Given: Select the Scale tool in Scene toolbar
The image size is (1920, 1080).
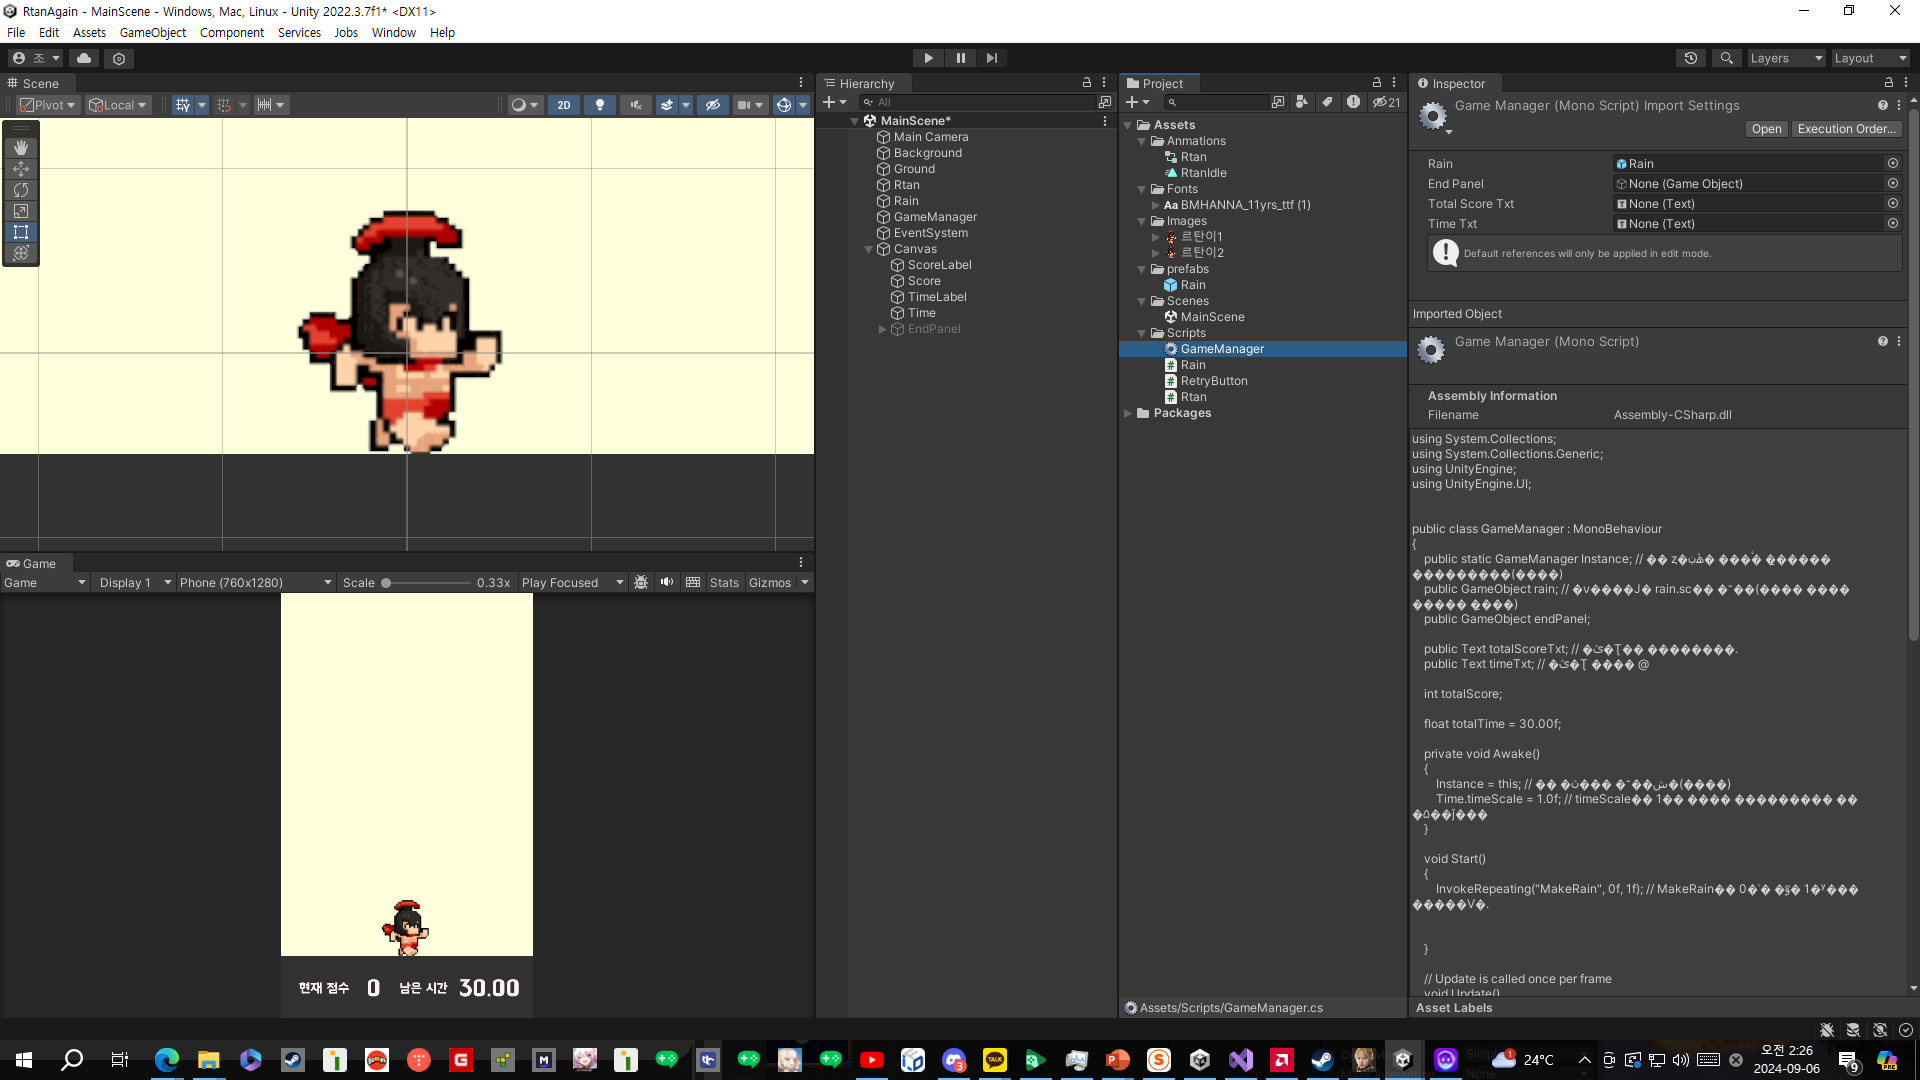Looking at the screenshot, I should [21, 210].
